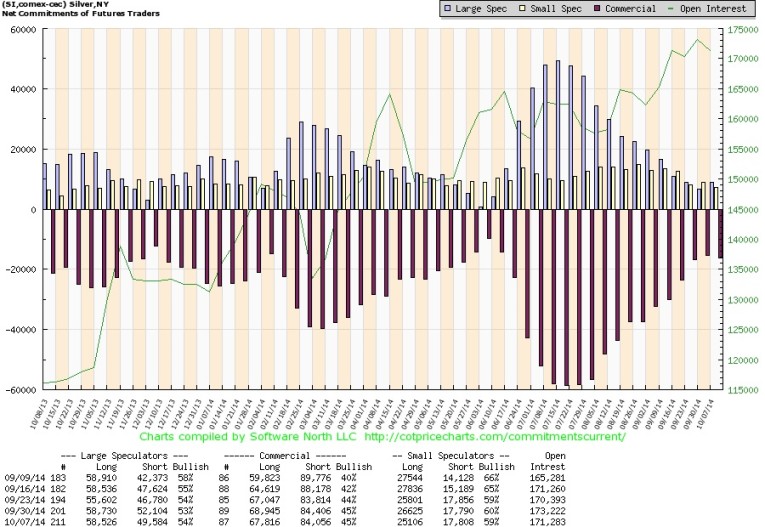Click the Charts compiled by Software North text

[x=252, y=436]
